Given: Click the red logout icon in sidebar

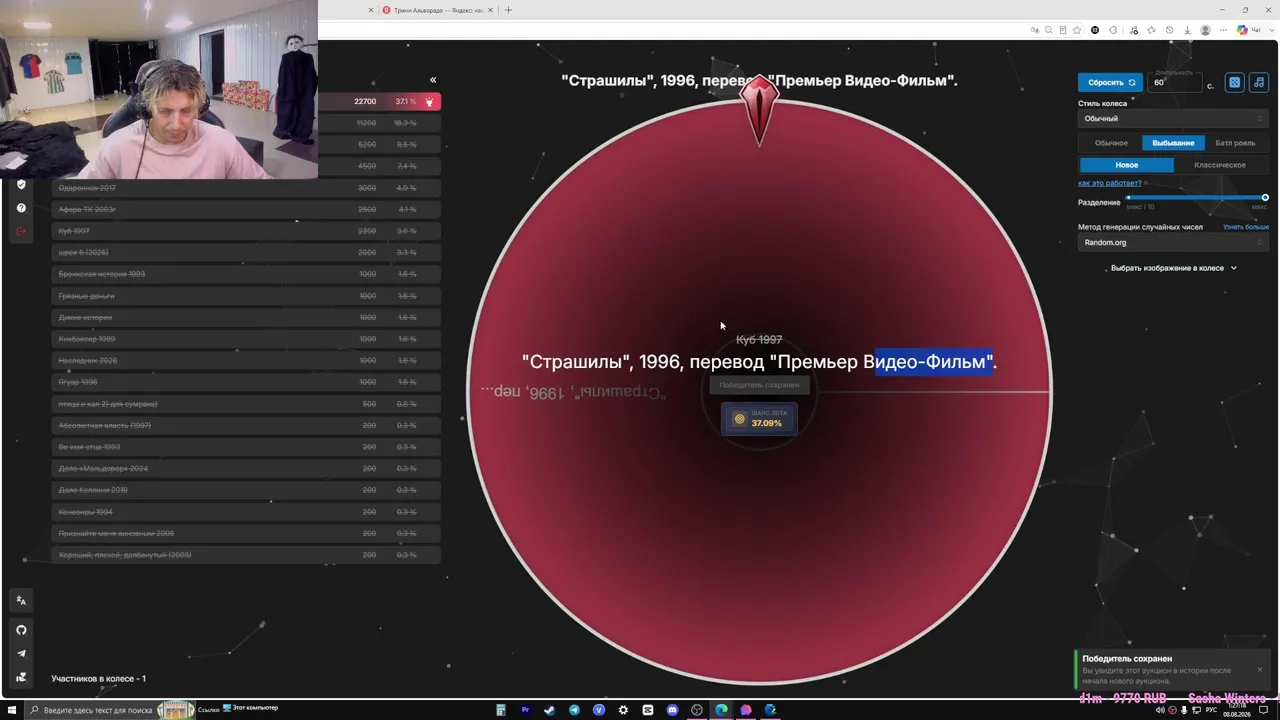Looking at the screenshot, I should point(21,232).
